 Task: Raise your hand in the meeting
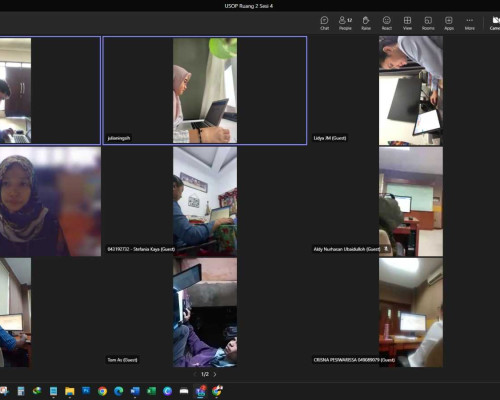366,23
